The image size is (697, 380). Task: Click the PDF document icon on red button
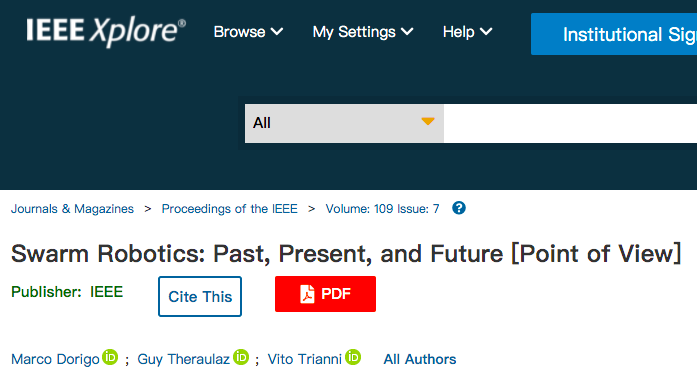(x=307, y=294)
